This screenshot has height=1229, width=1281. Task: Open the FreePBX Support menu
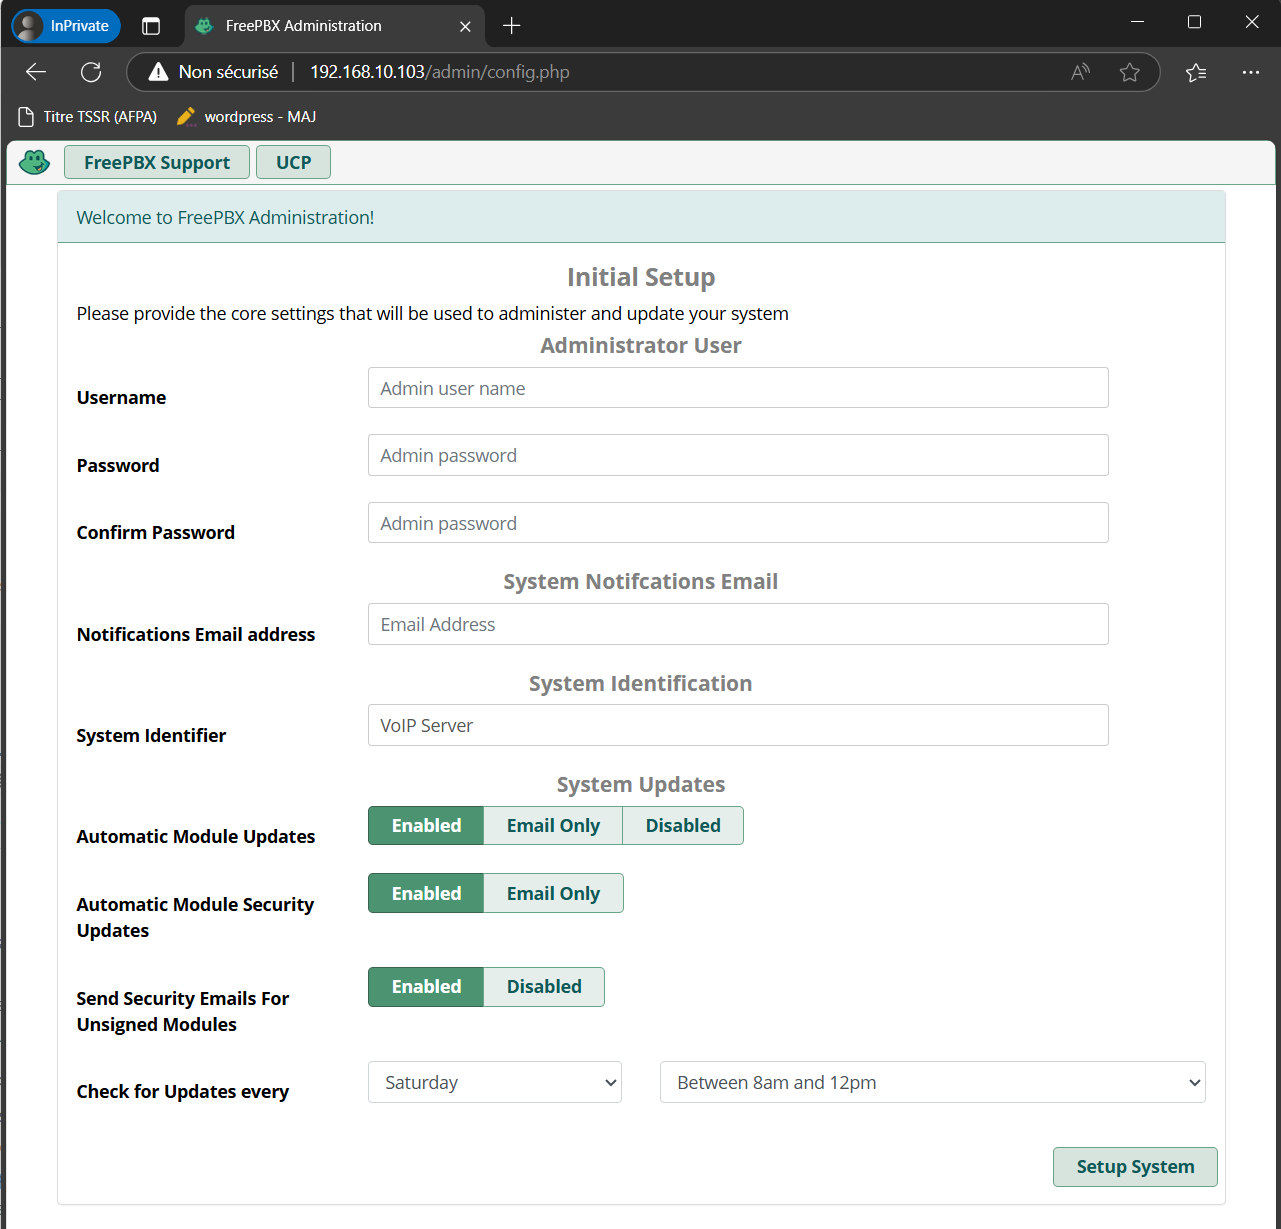tap(157, 163)
